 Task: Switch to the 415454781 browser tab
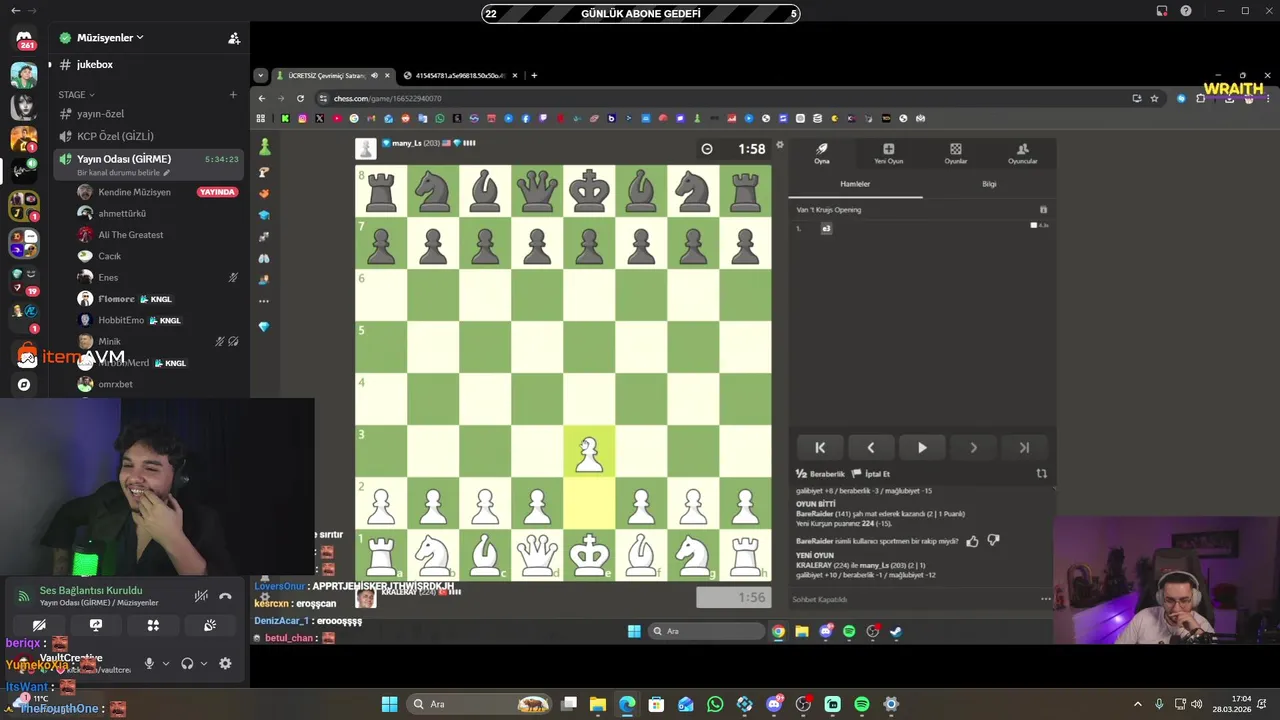click(461, 75)
